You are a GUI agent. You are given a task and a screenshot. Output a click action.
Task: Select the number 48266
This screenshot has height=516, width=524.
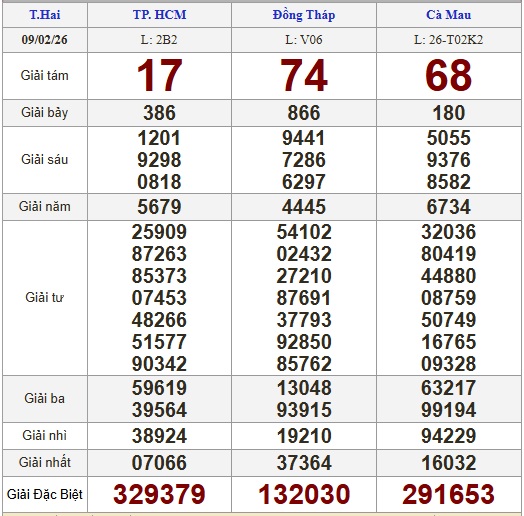pyautogui.click(x=159, y=319)
